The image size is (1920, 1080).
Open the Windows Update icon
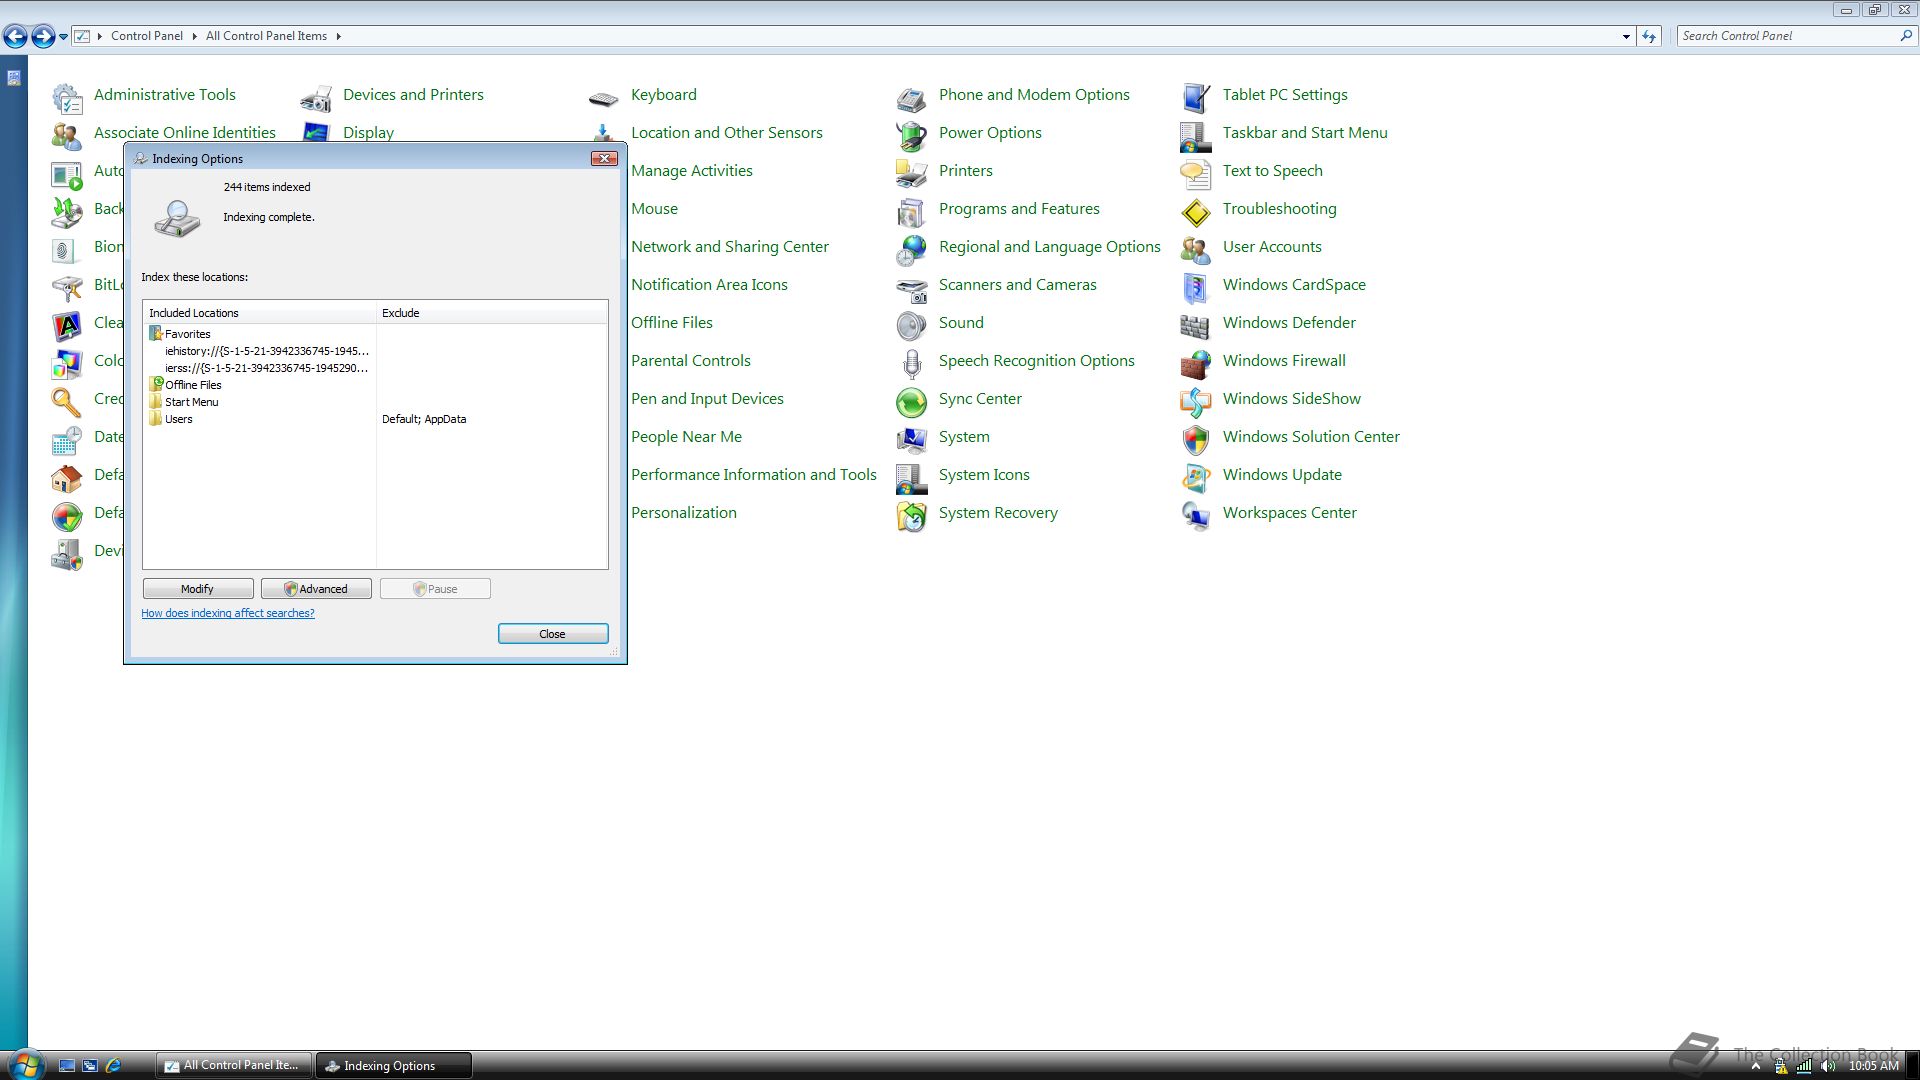point(1195,478)
